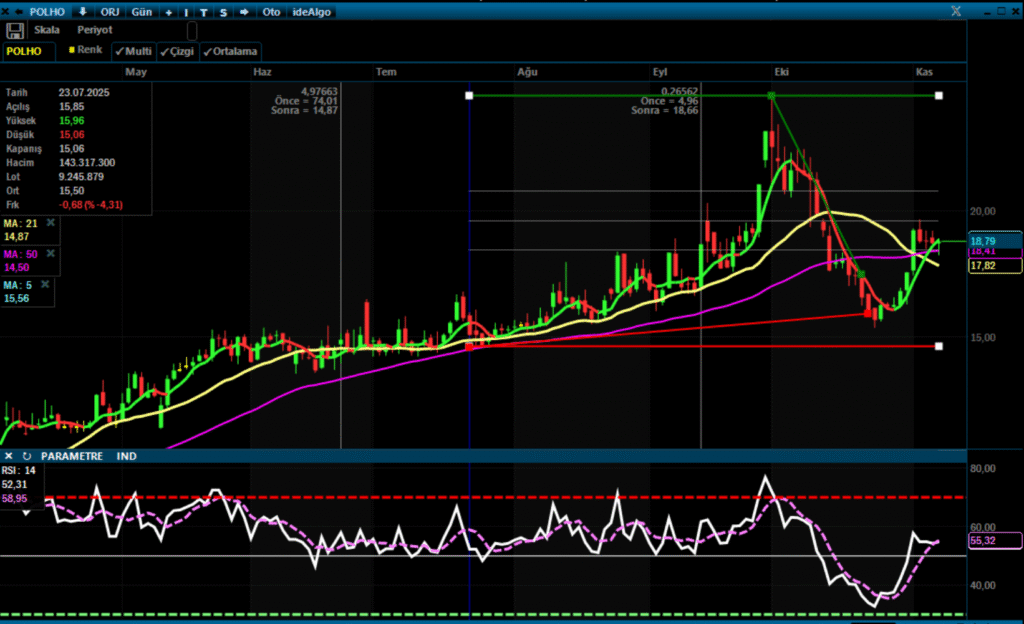The width and height of the screenshot is (1024, 624).
Task: Open the IND tab in indicator panel
Action: [x=127, y=456]
